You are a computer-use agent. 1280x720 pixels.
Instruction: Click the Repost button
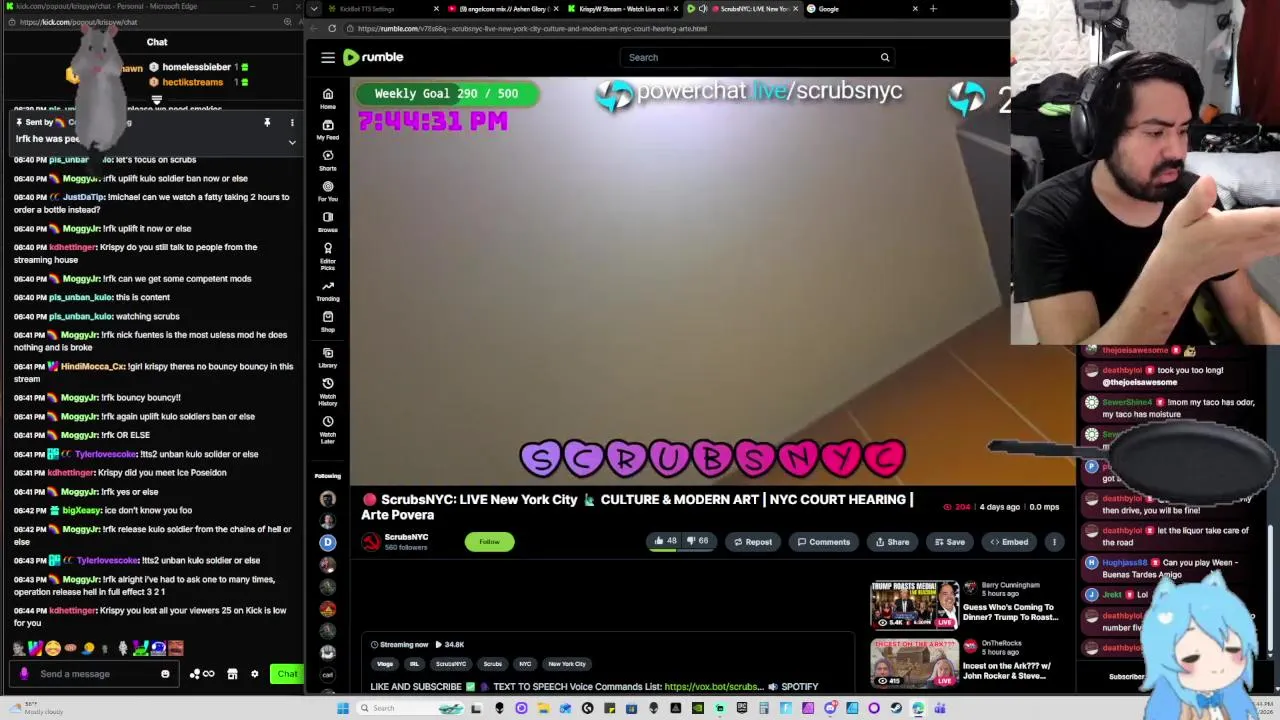(752, 542)
